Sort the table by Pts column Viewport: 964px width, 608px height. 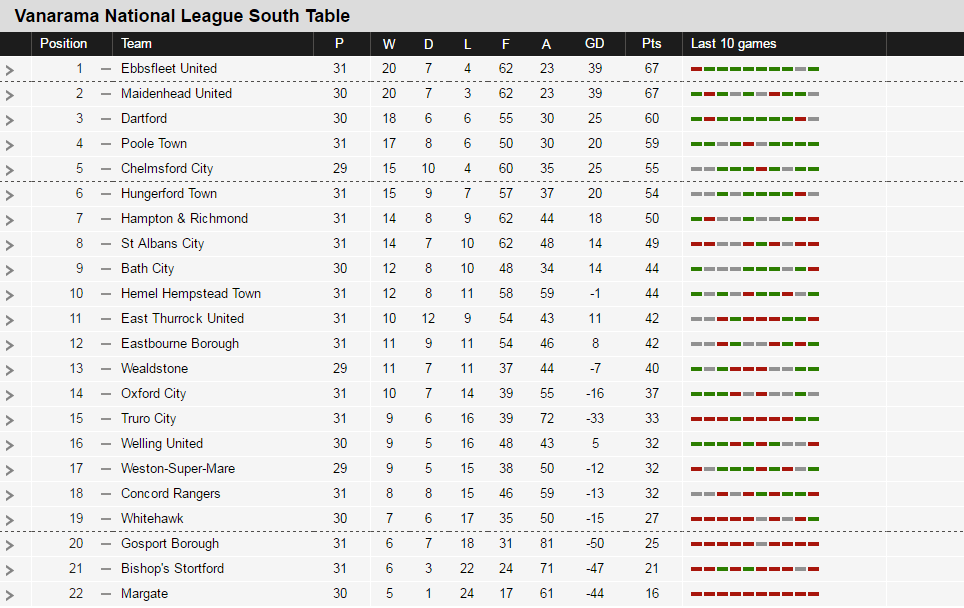tap(652, 44)
